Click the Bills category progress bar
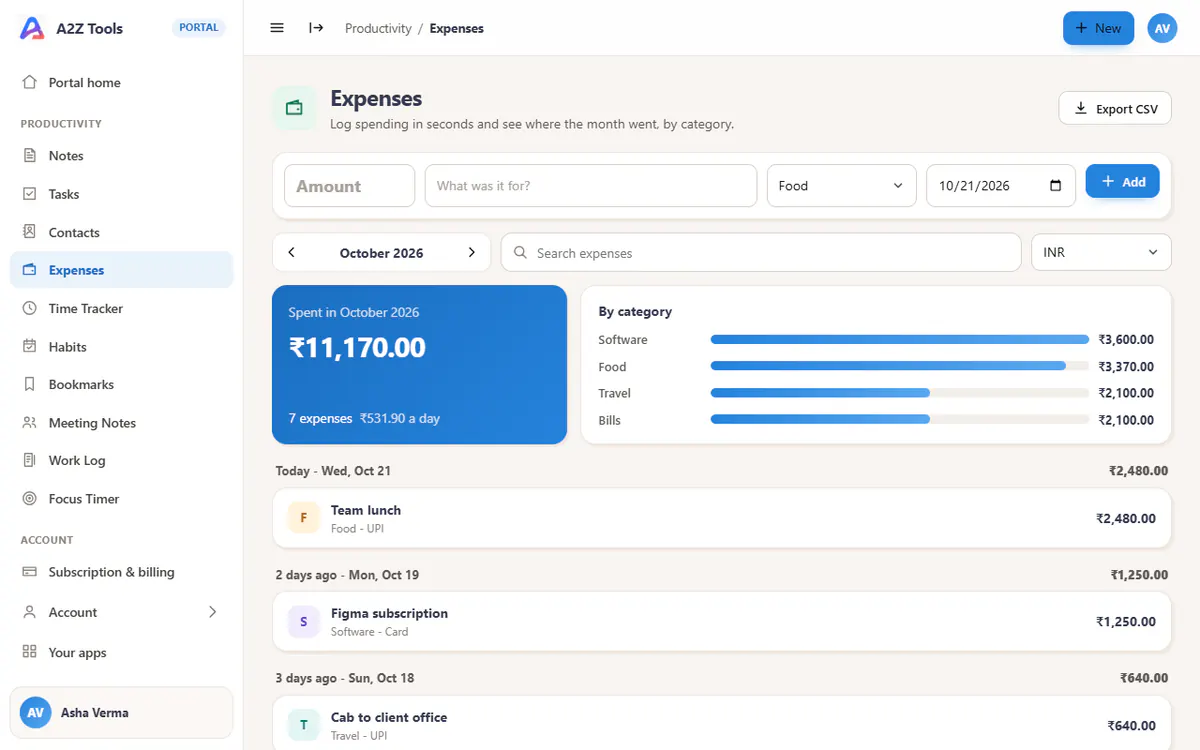The width and height of the screenshot is (1200, 750). coord(899,420)
